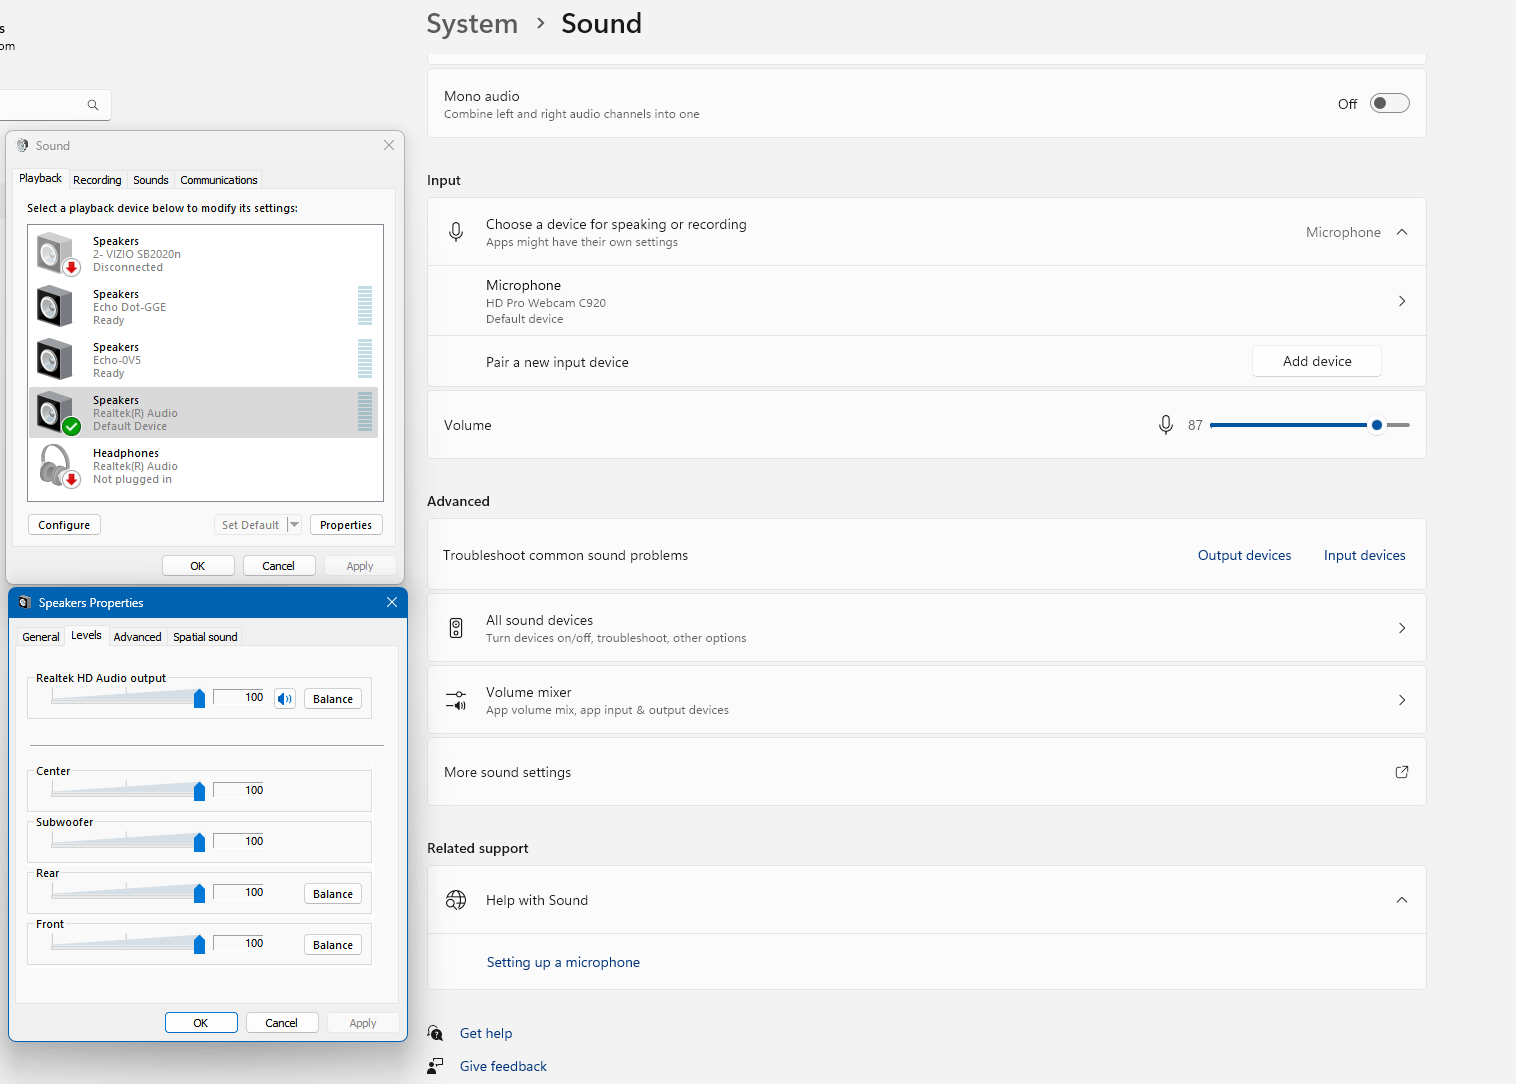
Task: Open the Setting up a microphone link
Action: click(563, 962)
